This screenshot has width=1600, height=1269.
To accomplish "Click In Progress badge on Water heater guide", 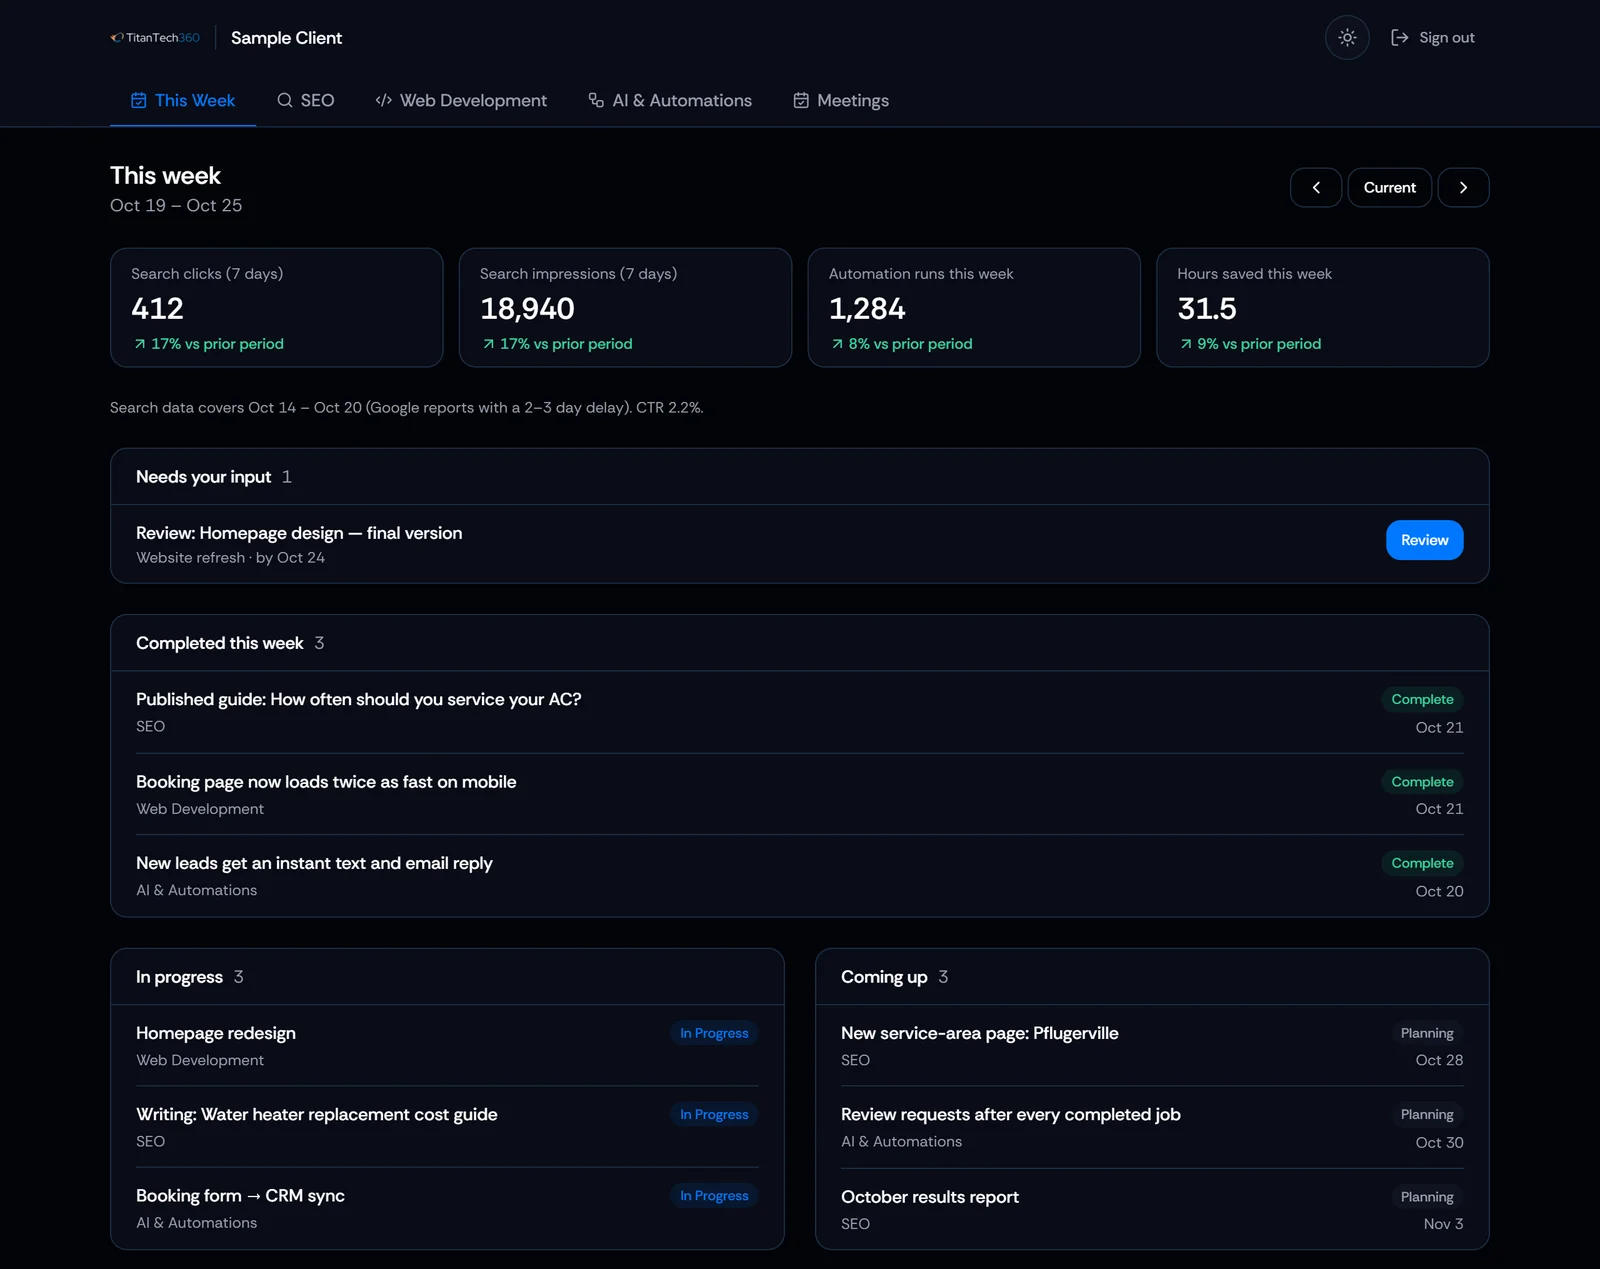I will 714,1114.
